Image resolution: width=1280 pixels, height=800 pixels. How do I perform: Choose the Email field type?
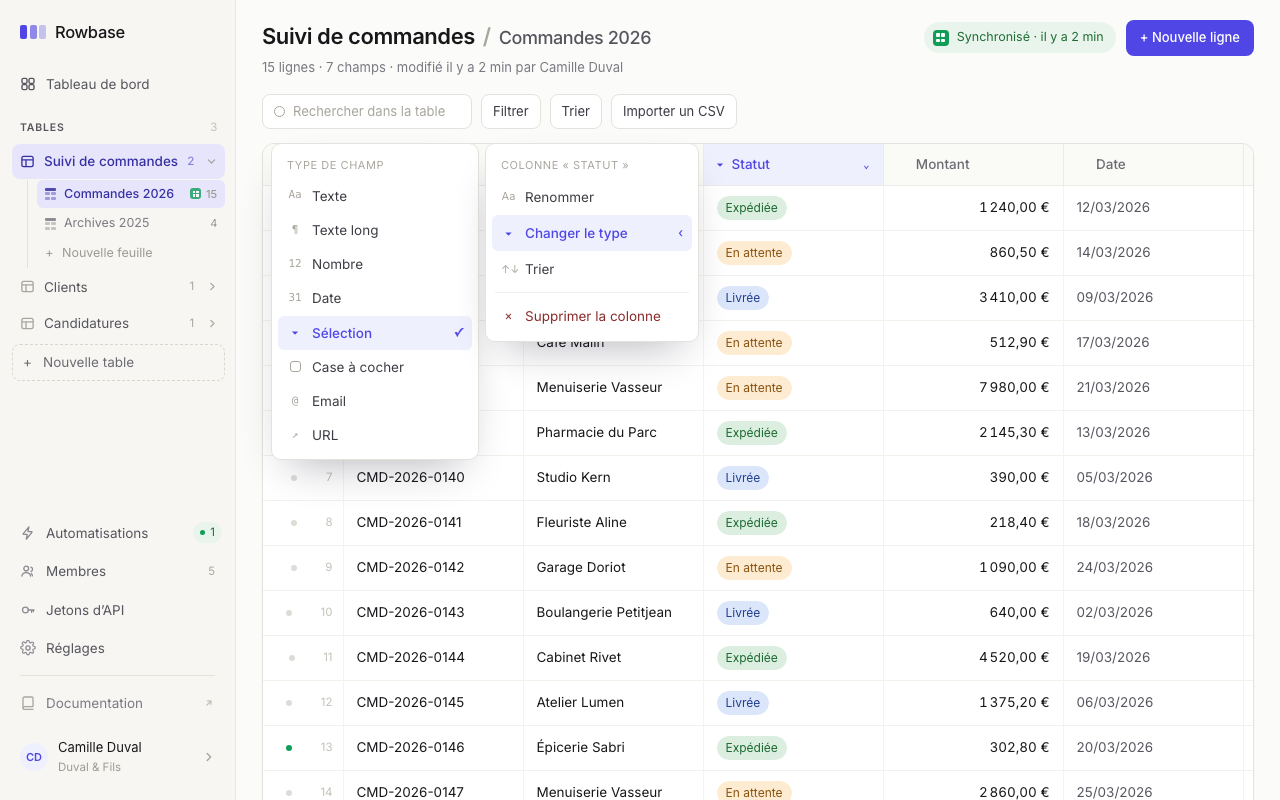tap(375, 401)
